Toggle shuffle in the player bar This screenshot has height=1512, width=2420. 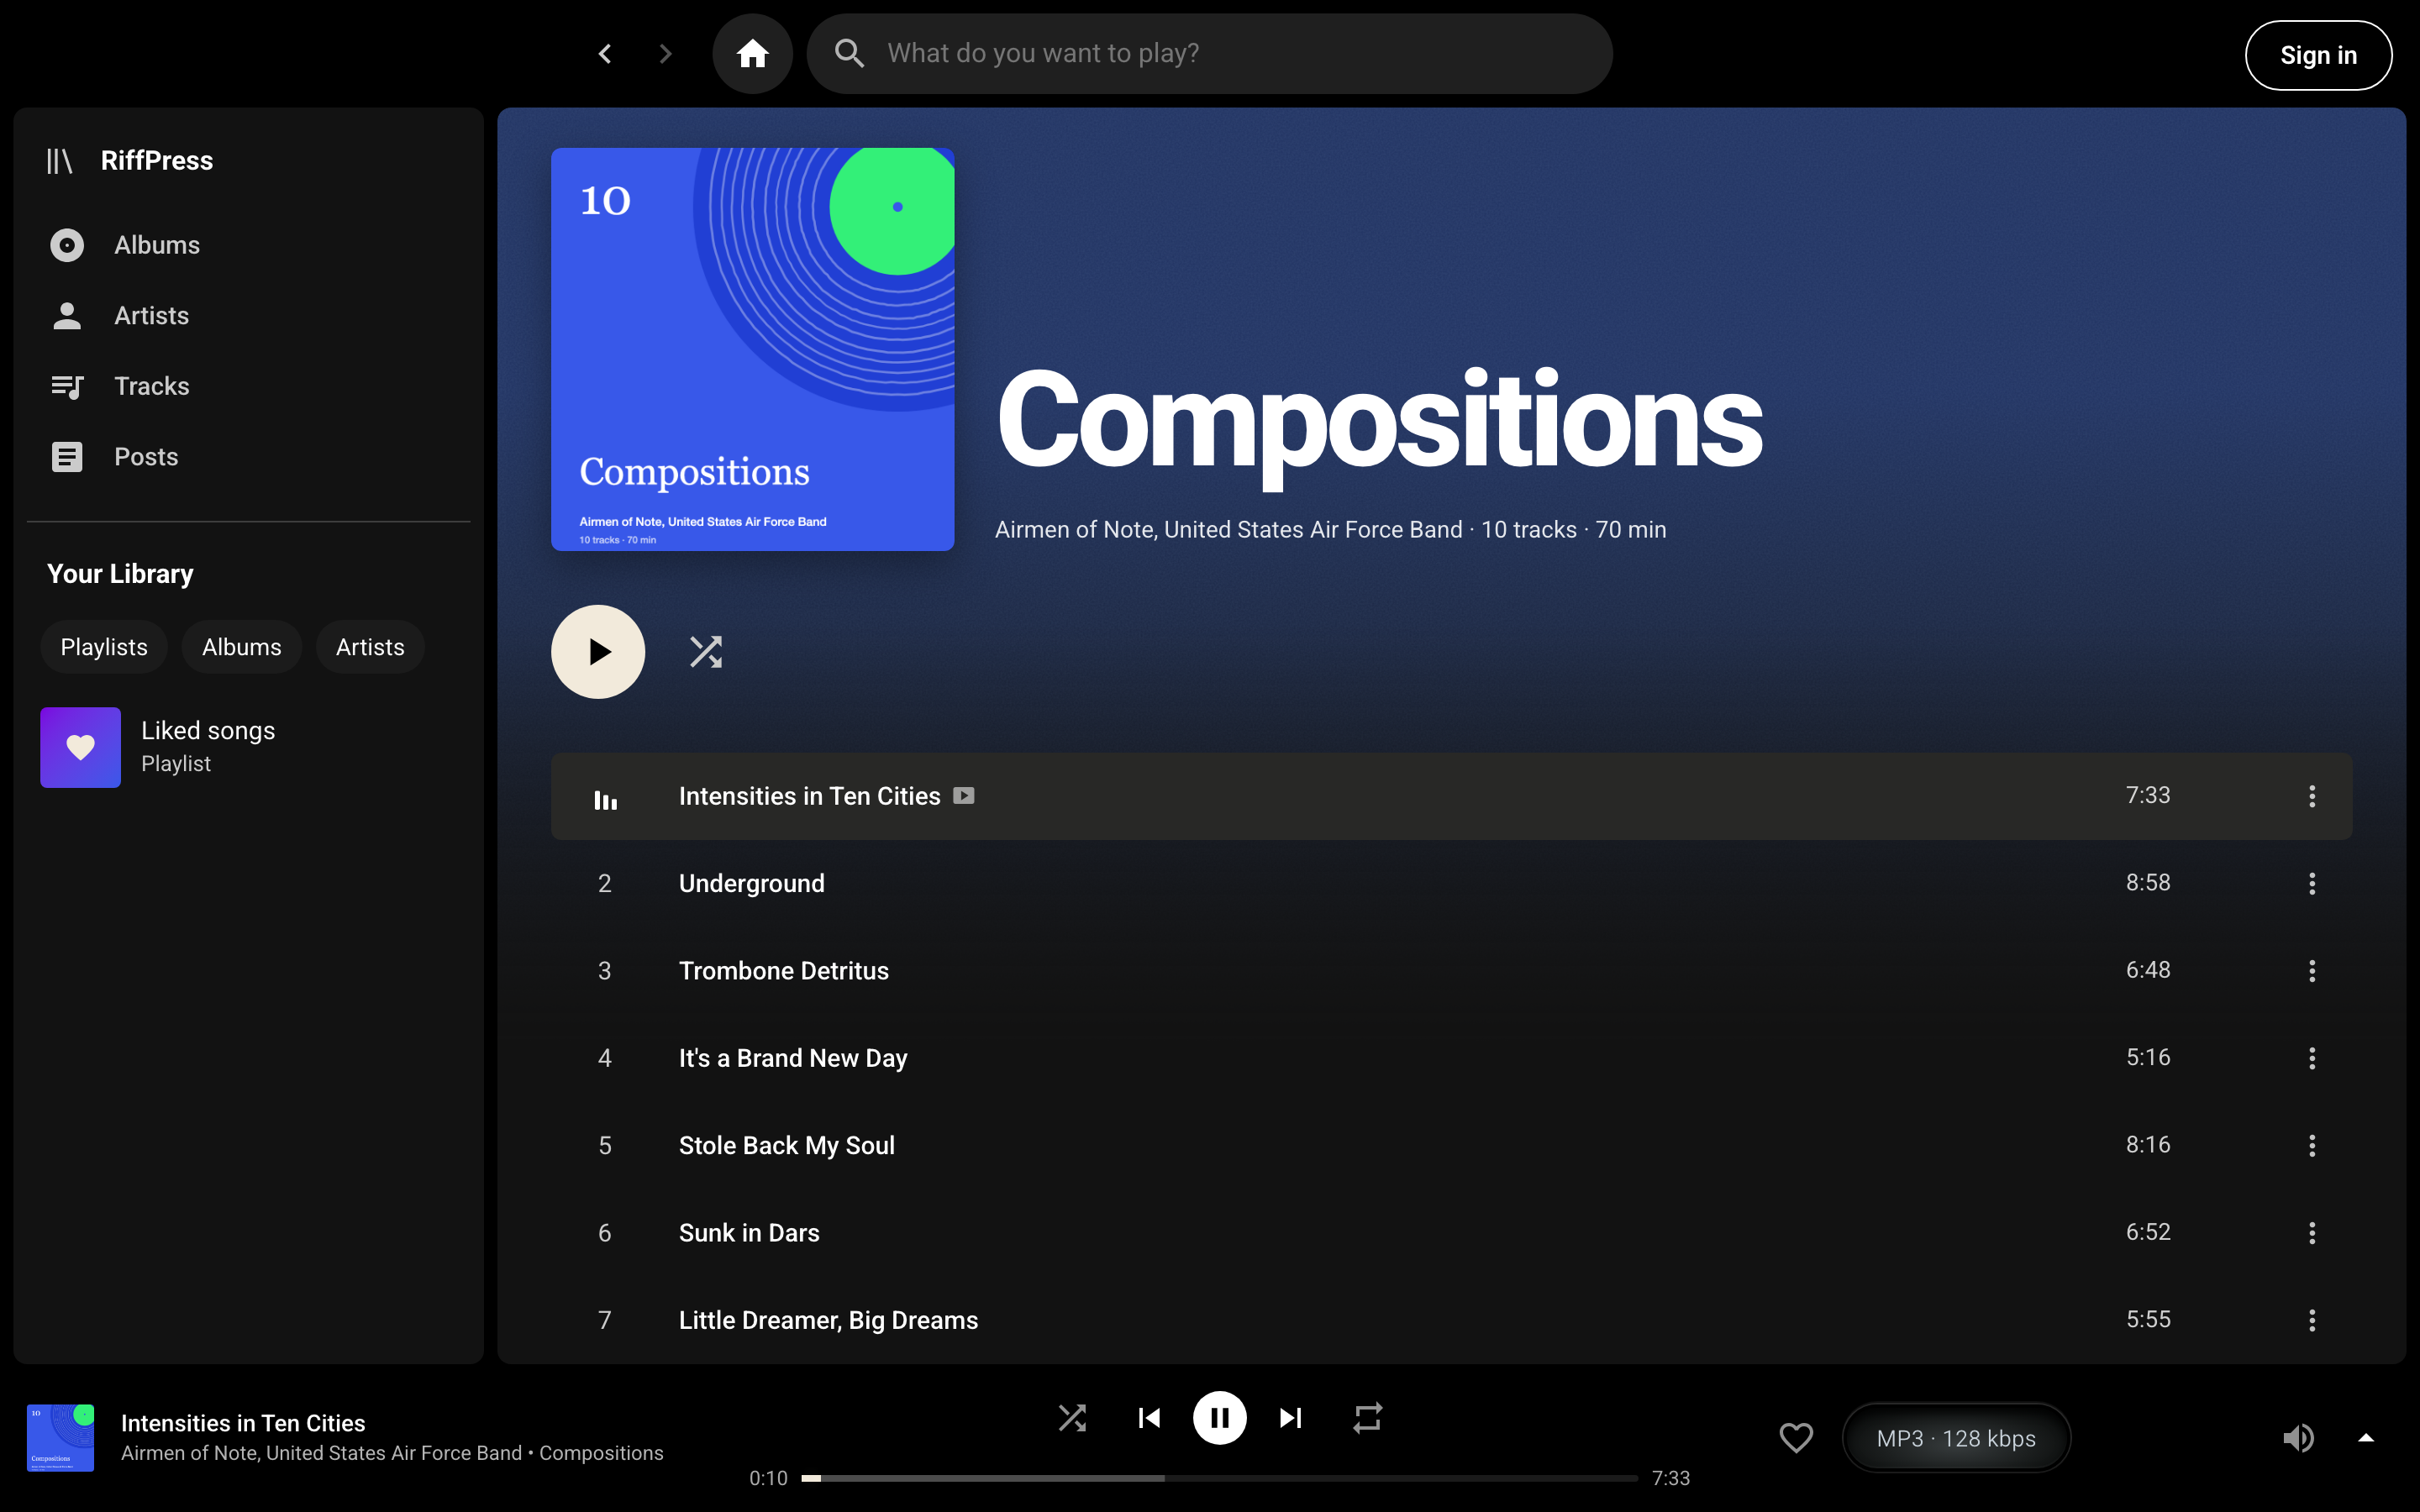click(1072, 1418)
